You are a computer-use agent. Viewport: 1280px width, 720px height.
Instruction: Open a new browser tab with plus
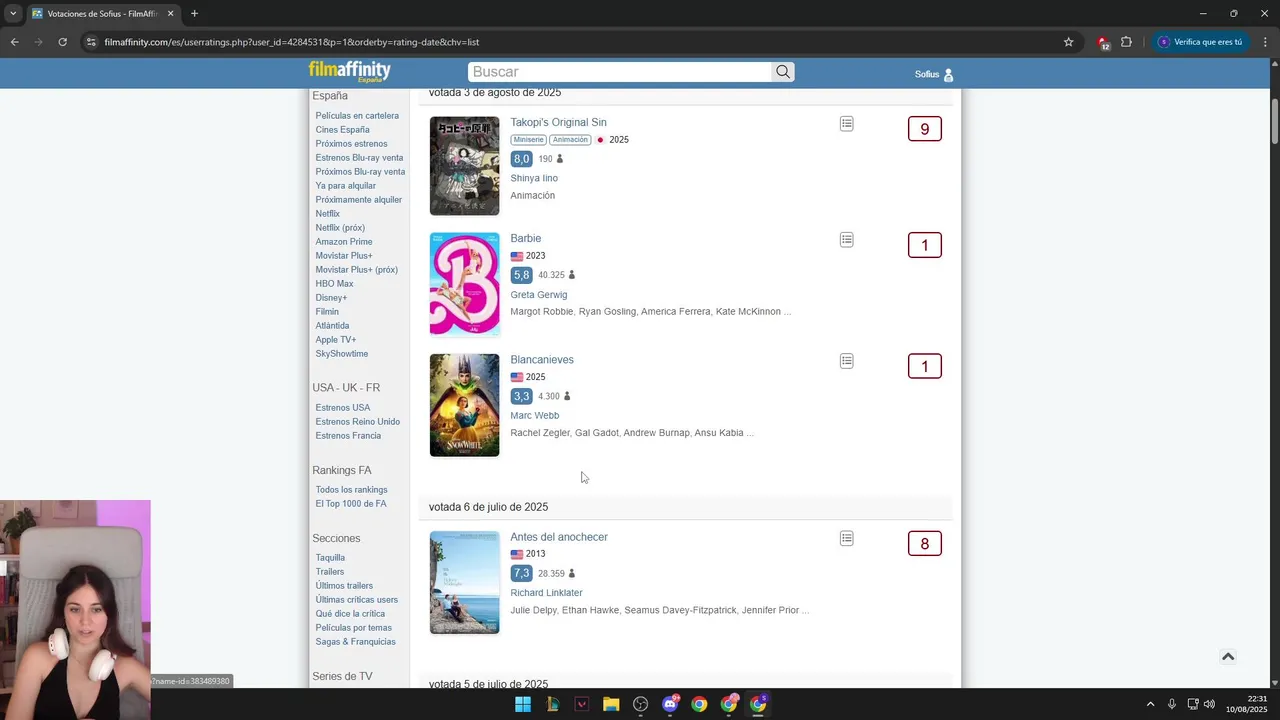tap(194, 14)
